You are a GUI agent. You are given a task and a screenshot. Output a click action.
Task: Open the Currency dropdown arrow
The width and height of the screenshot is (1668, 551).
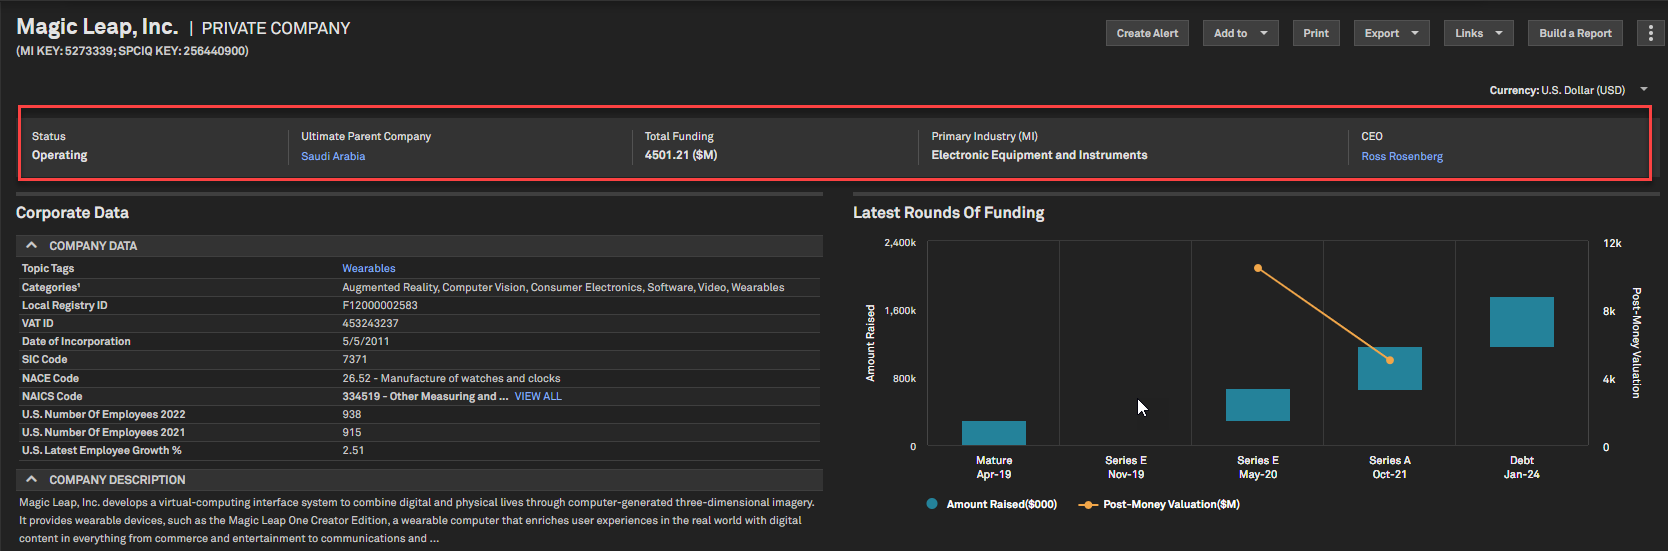point(1644,90)
